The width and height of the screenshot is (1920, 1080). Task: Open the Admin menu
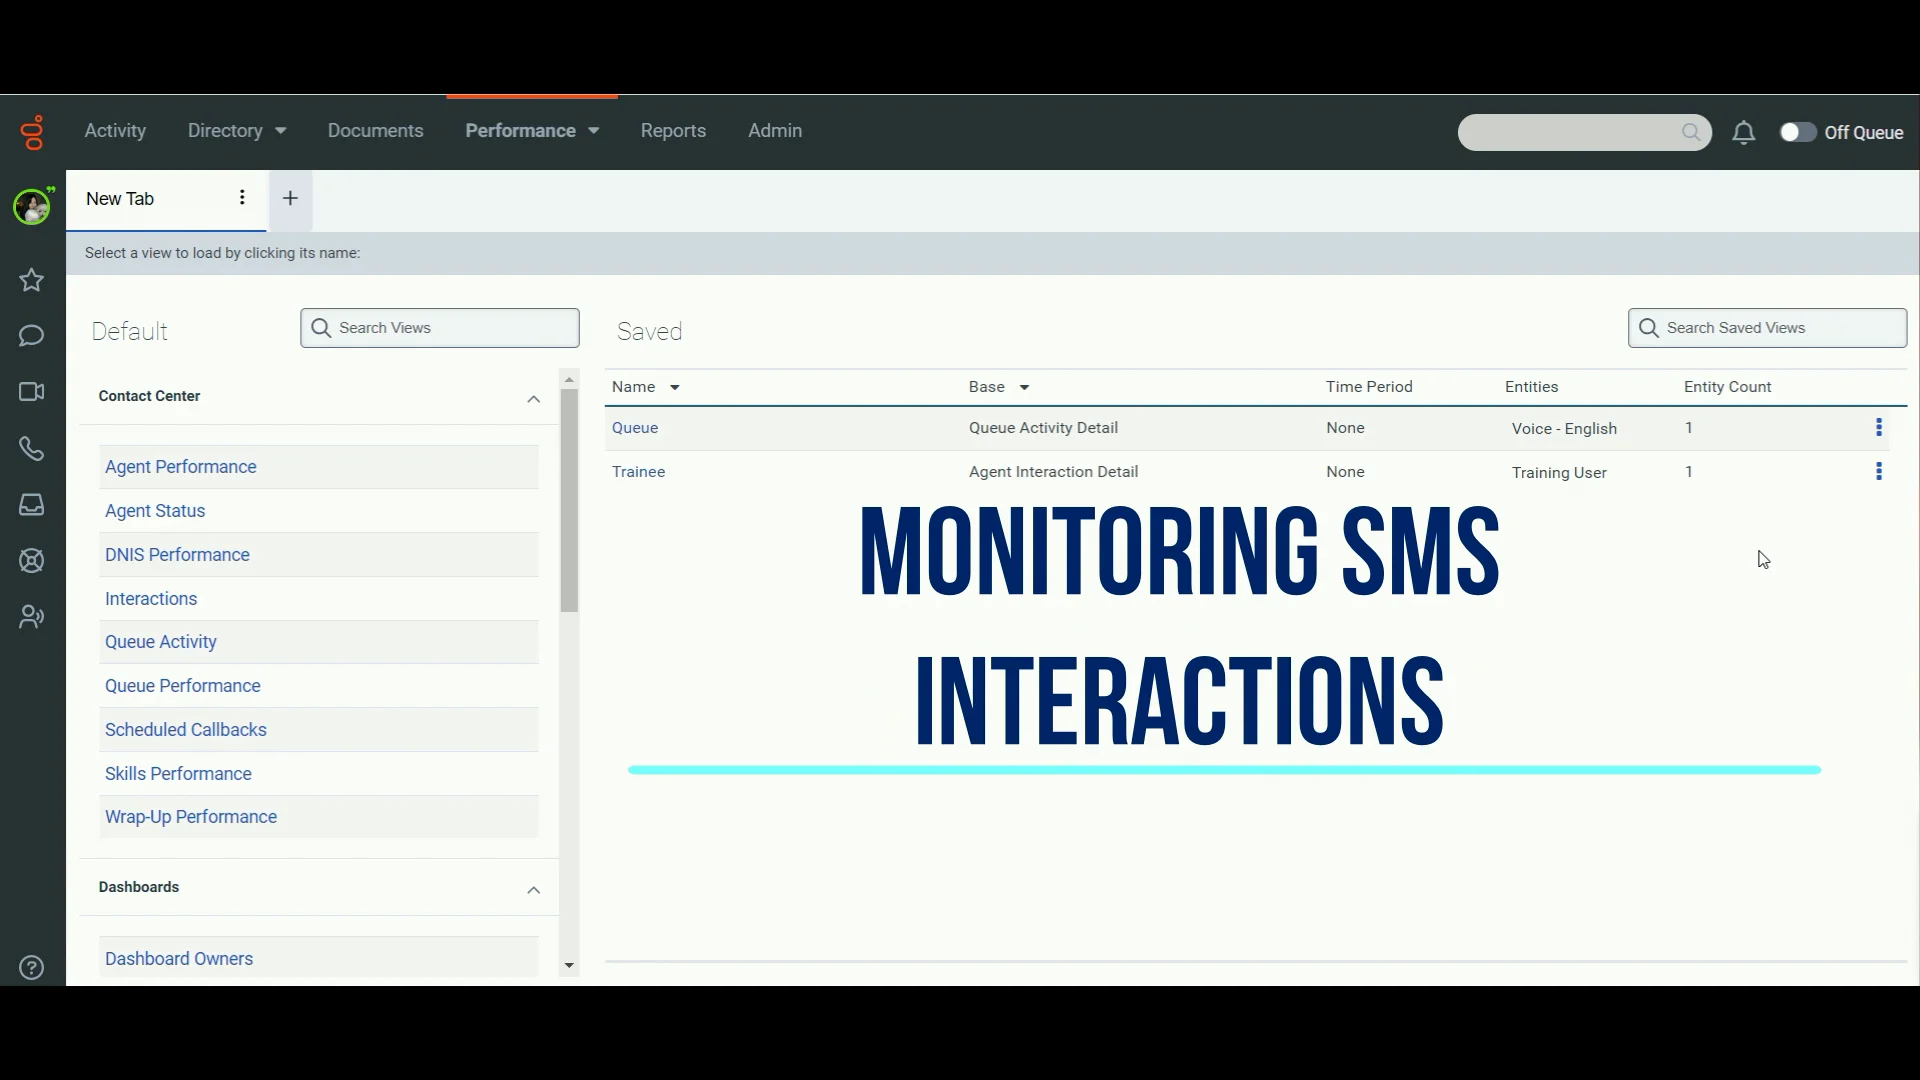tap(774, 130)
